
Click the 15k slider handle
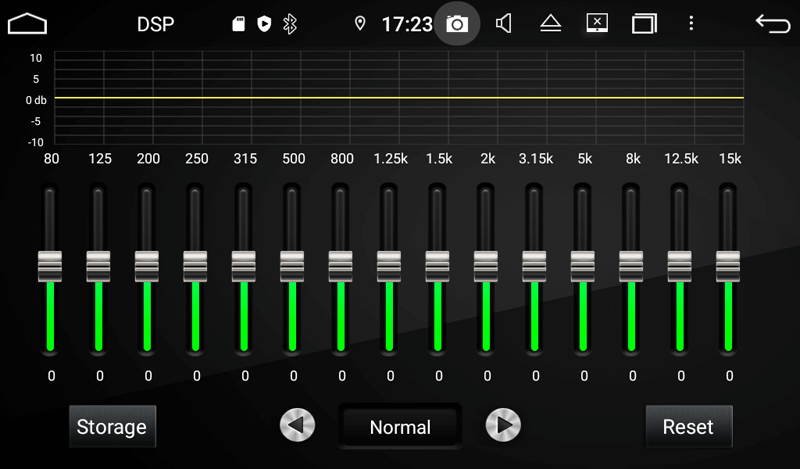[728, 266]
